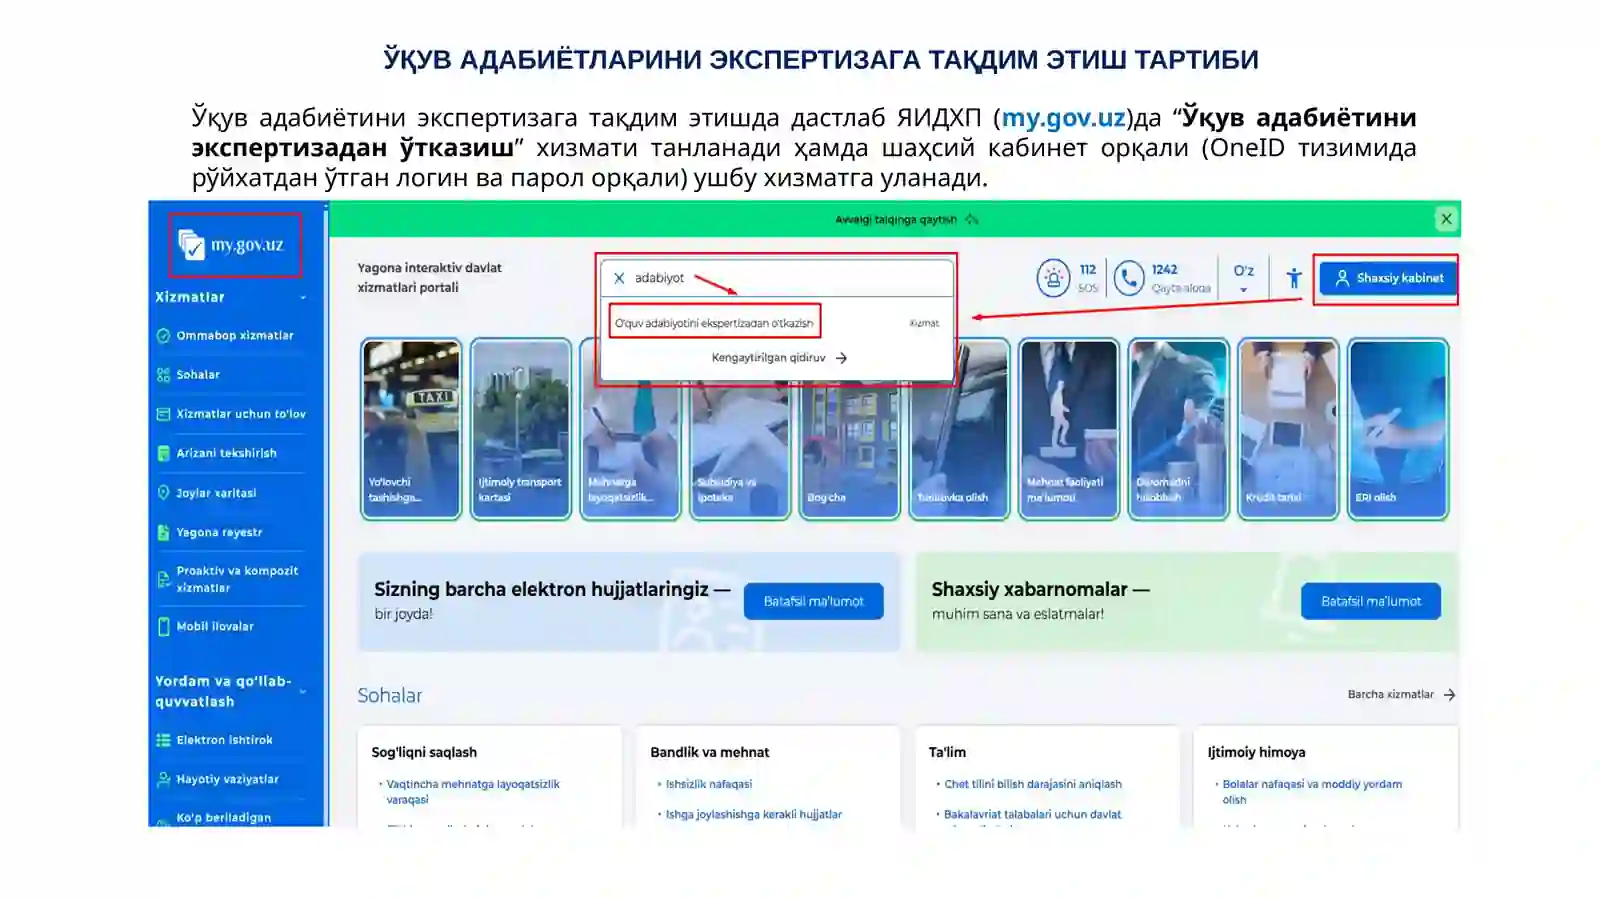Image resolution: width=1600 pixels, height=899 pixels.
Task: Open Vaqtincha mehnatga layoqatsizlik varaqasi link
Action: pyautogui.click(x=473, y=792)
